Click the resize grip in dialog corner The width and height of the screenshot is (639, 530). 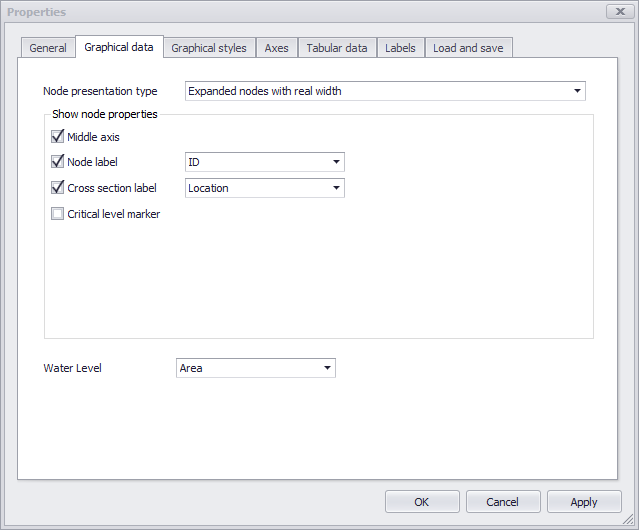tap(628, 519)
